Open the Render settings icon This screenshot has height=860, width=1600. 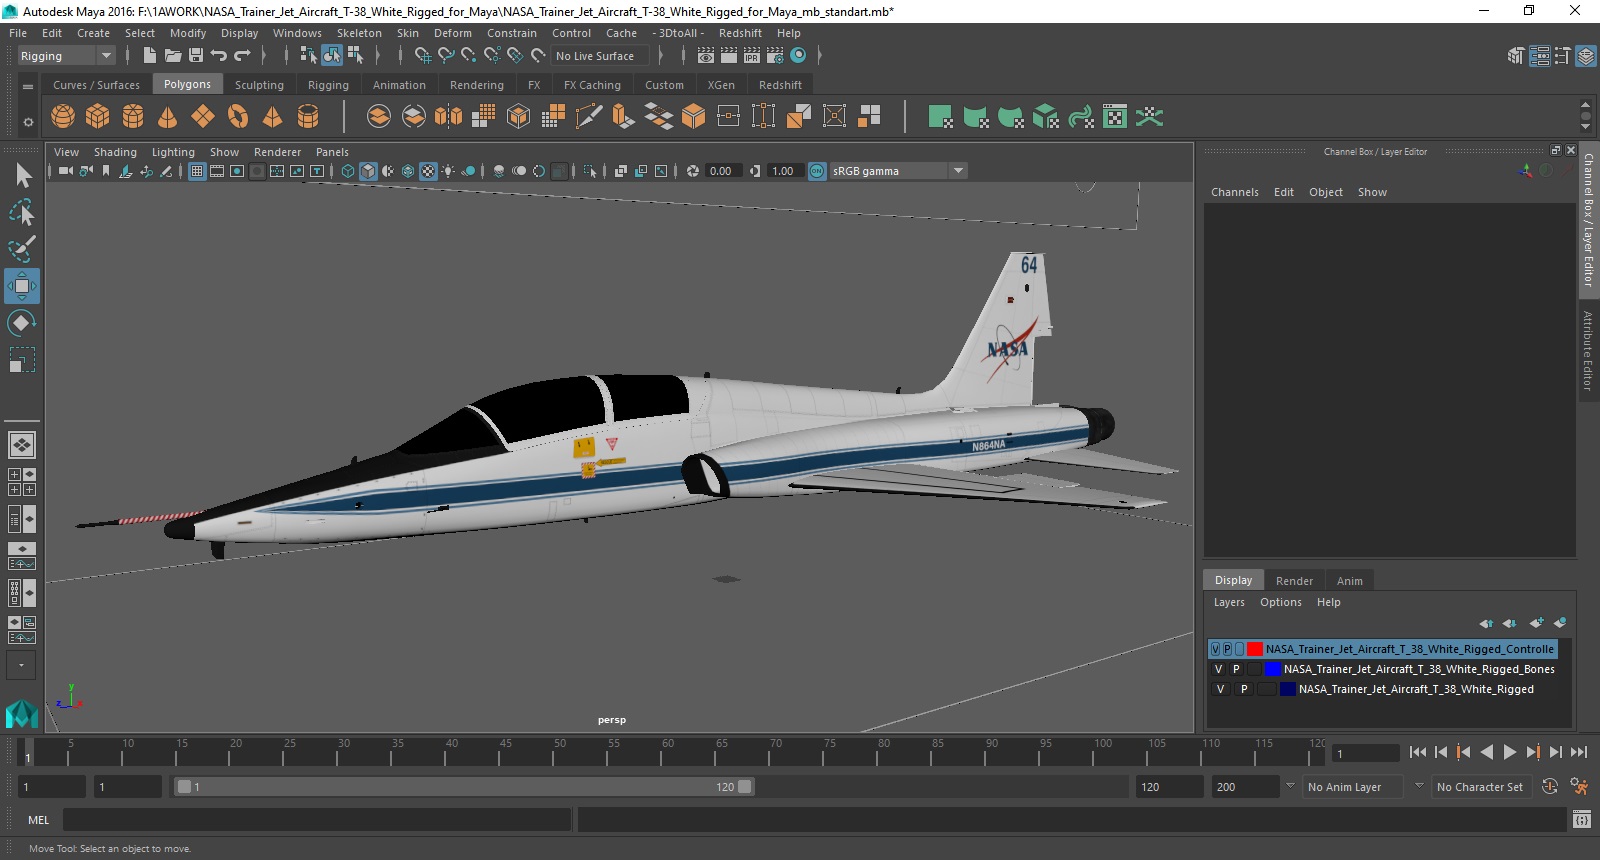[775, 56]
